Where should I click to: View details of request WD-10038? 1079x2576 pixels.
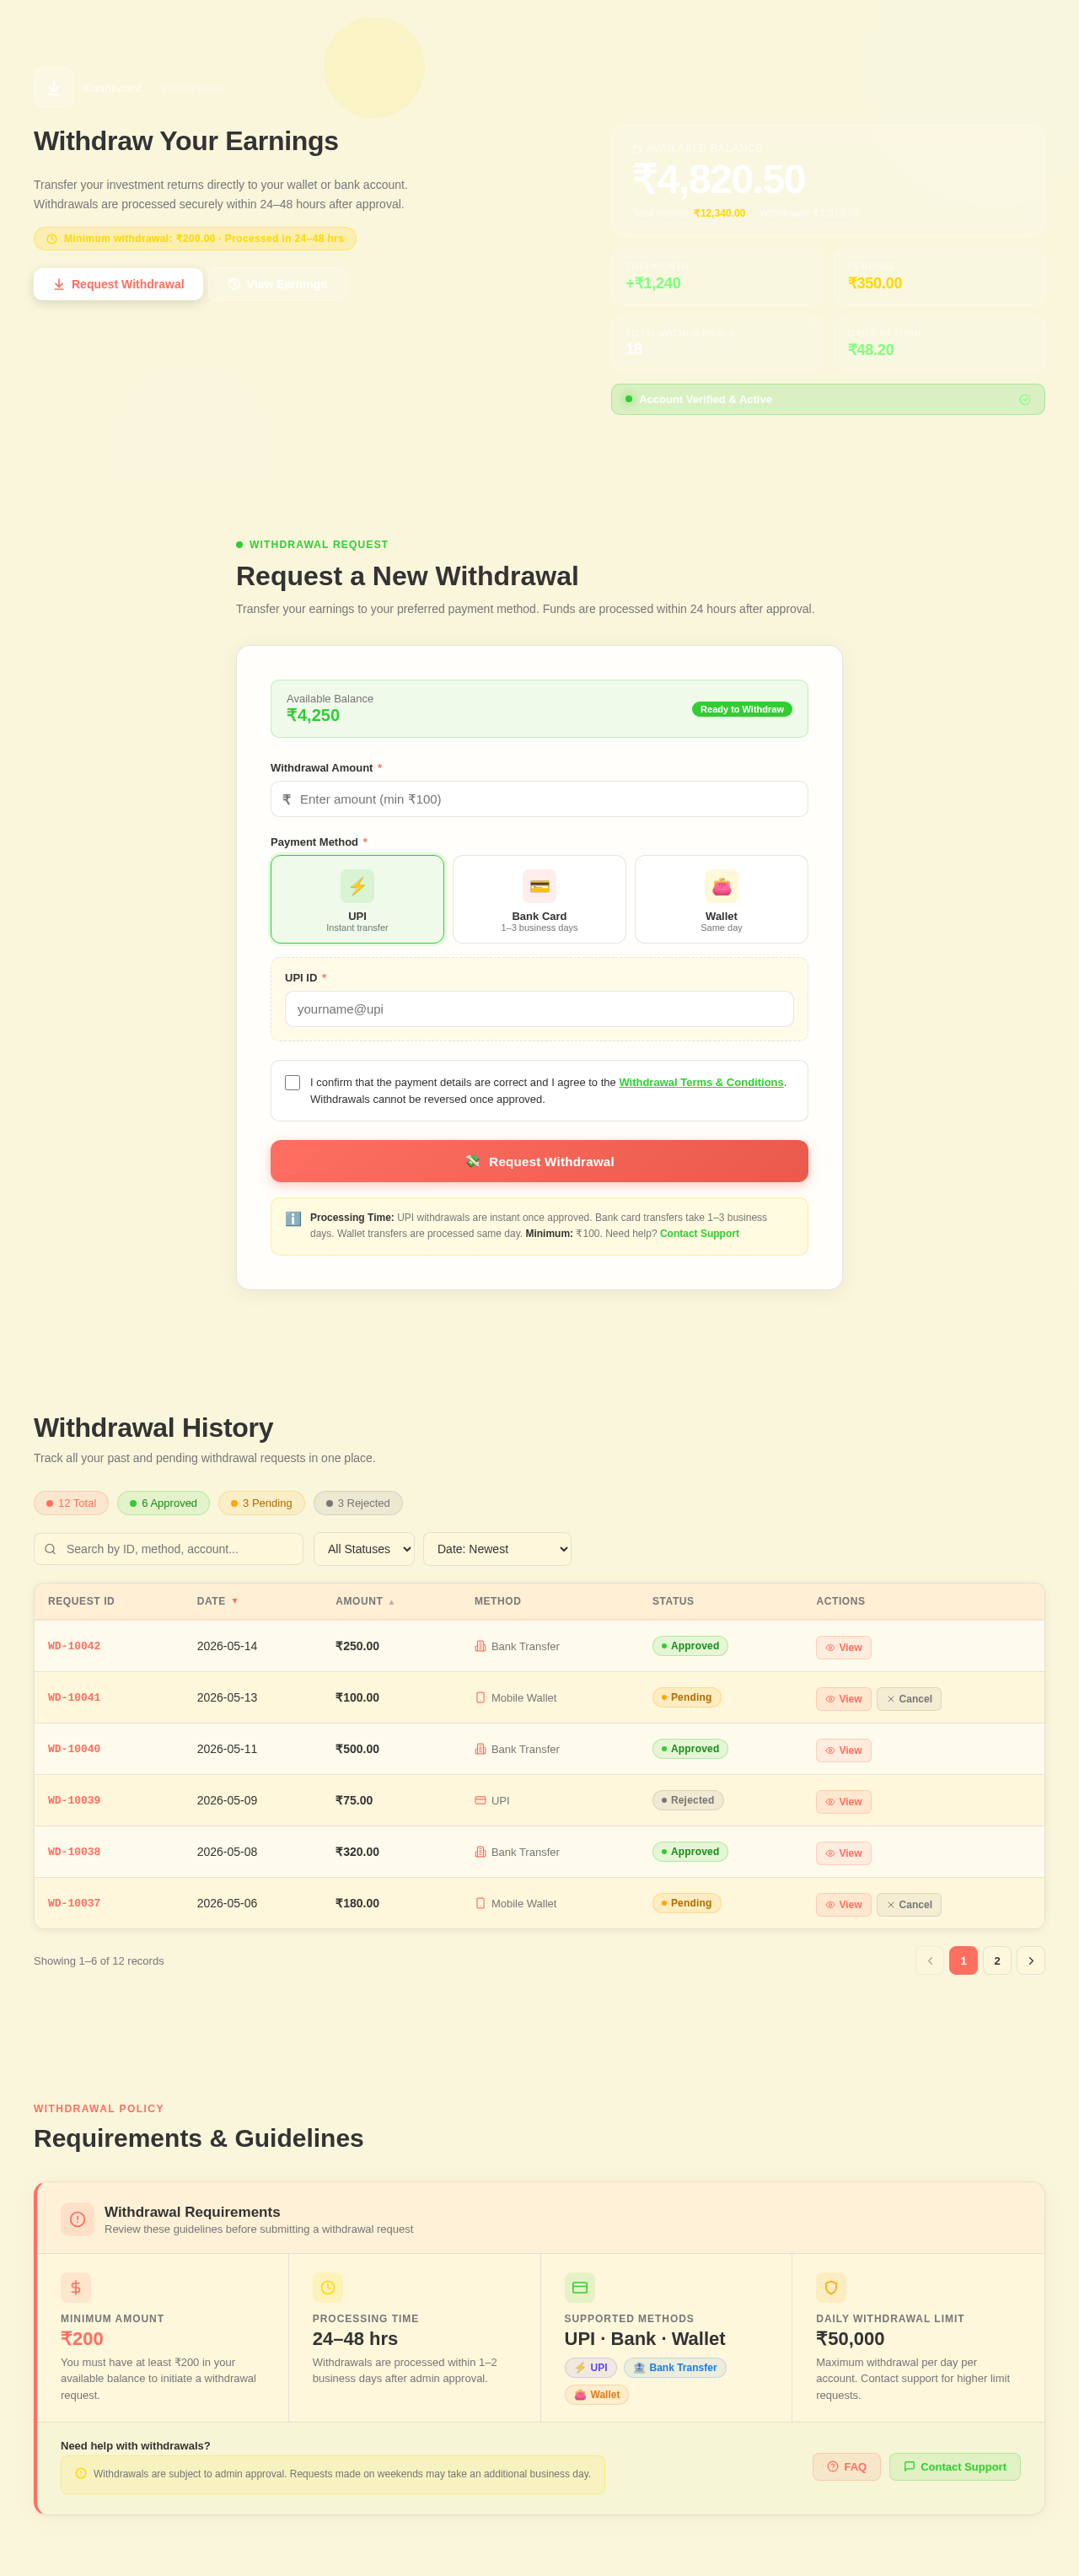pyautogui.click(x=843, y=1853)
